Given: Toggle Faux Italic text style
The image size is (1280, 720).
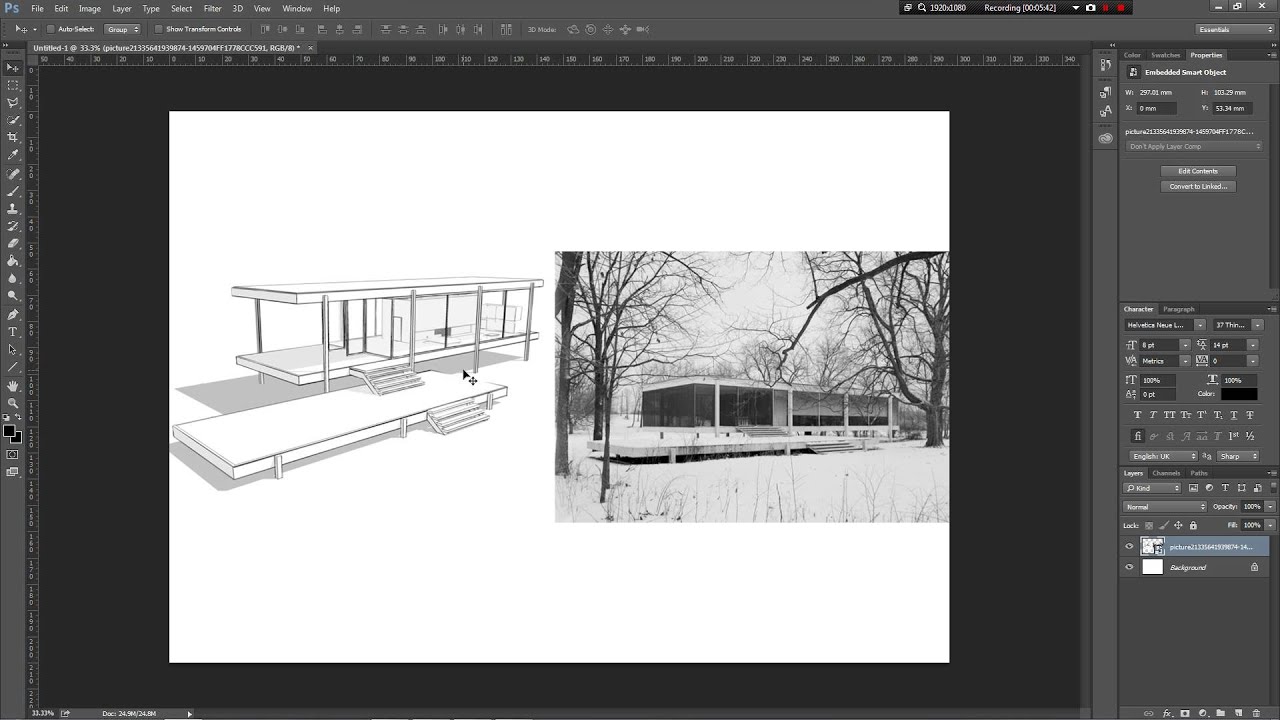Looking at the screenshot, I should [x=1153, y=415].
